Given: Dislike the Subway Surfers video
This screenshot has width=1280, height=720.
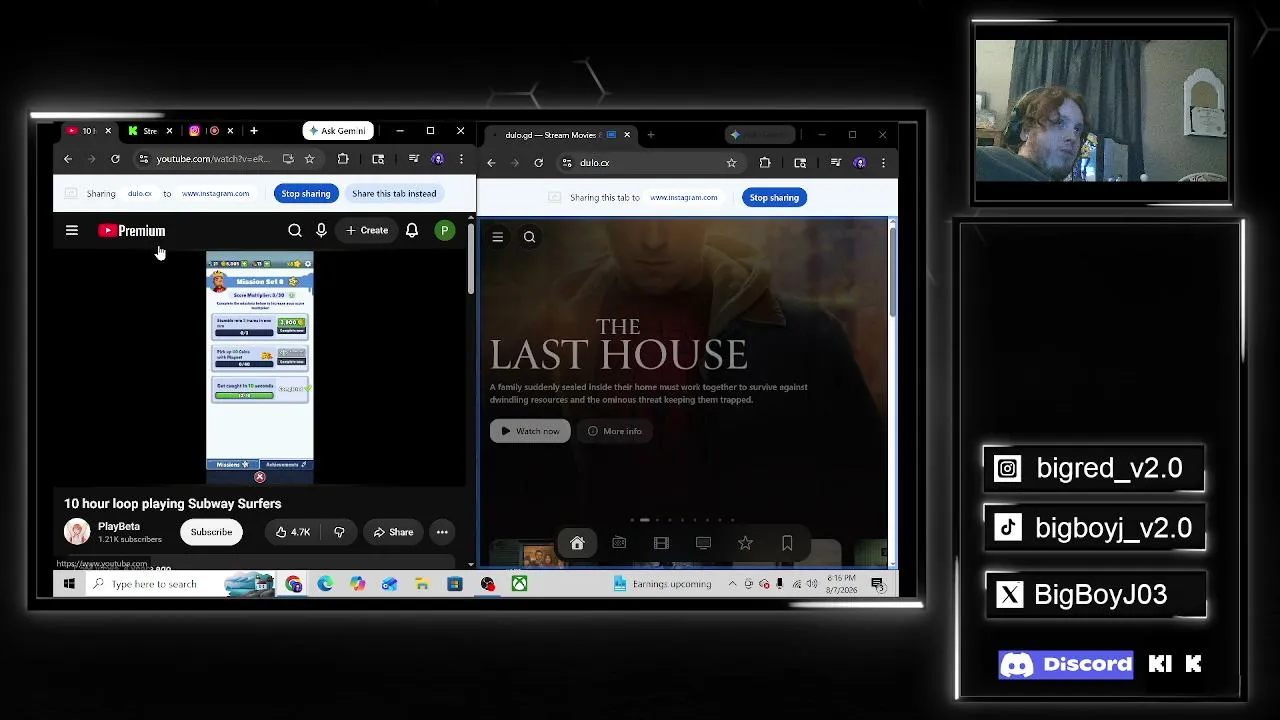Looking at the screenshot, I should [339, 532].
